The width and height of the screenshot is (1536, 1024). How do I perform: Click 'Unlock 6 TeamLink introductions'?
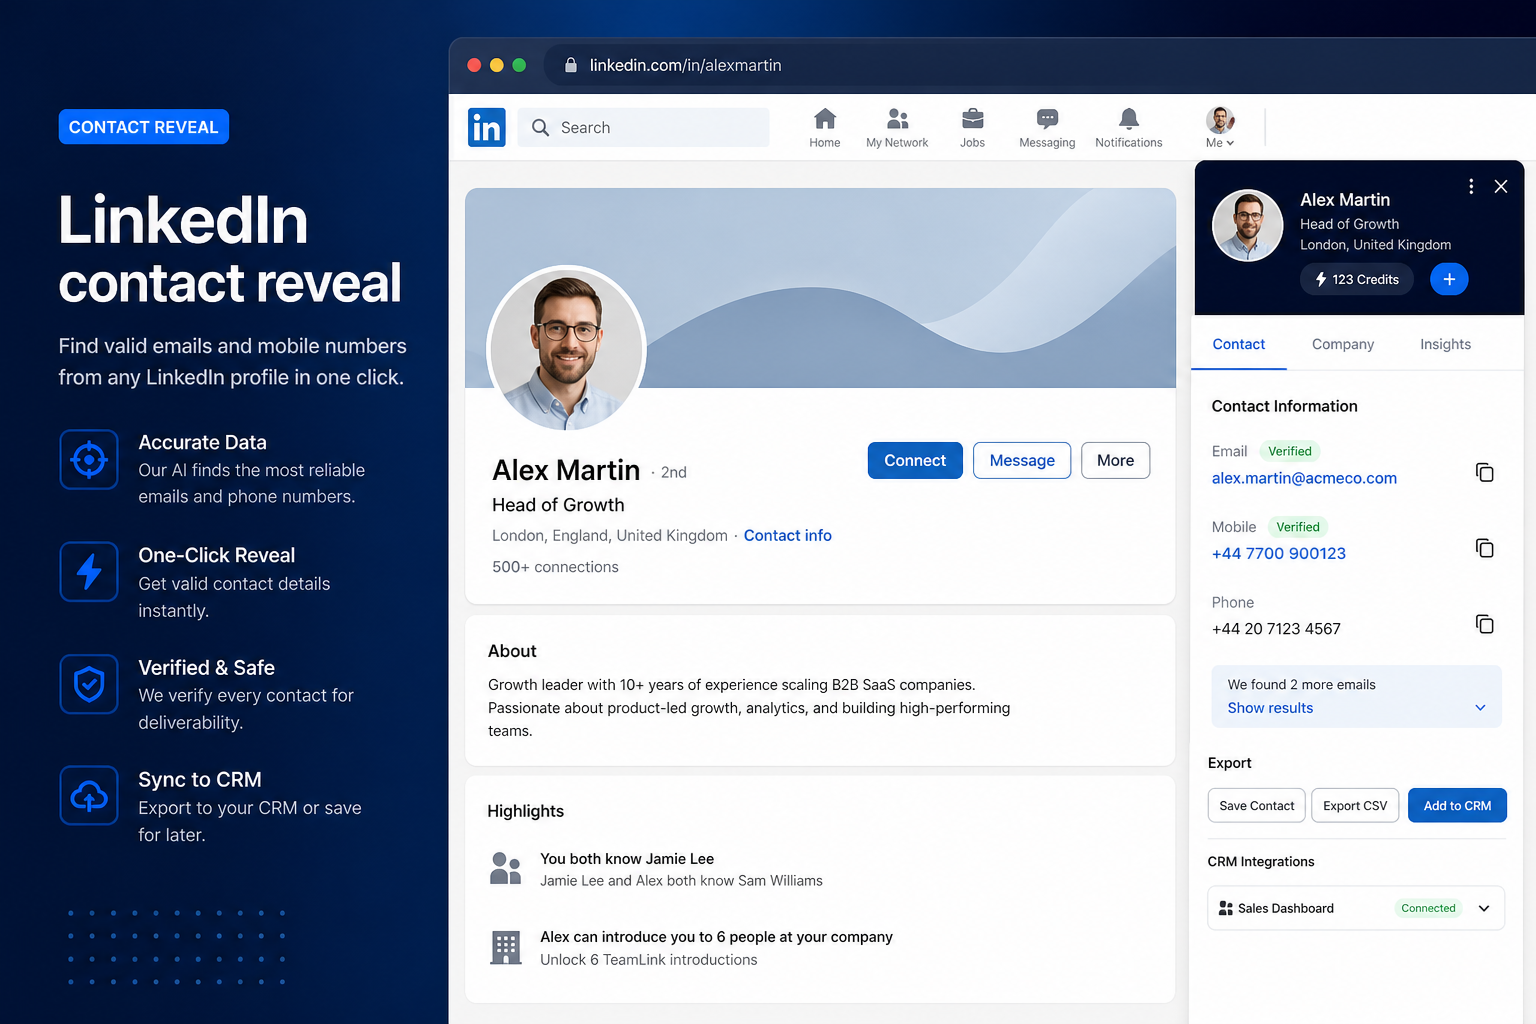[x=649, y=960]
